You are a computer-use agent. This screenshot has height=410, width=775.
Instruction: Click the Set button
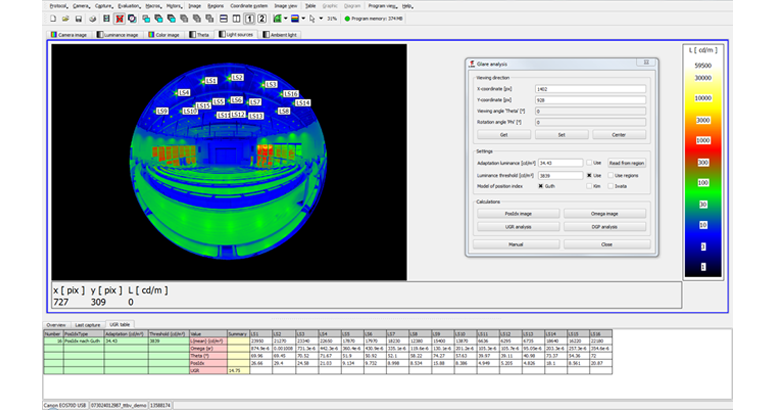561,135
